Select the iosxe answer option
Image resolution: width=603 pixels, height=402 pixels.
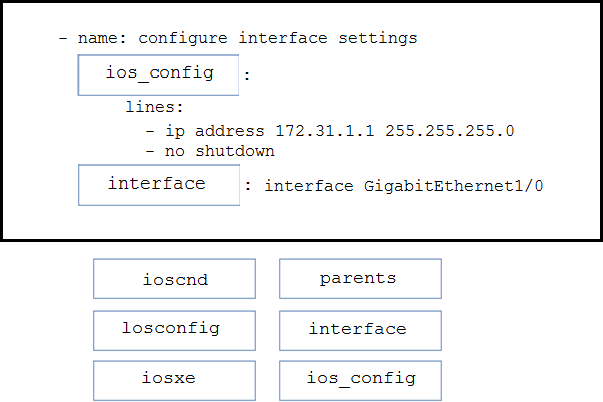click(x=174, y=380)
